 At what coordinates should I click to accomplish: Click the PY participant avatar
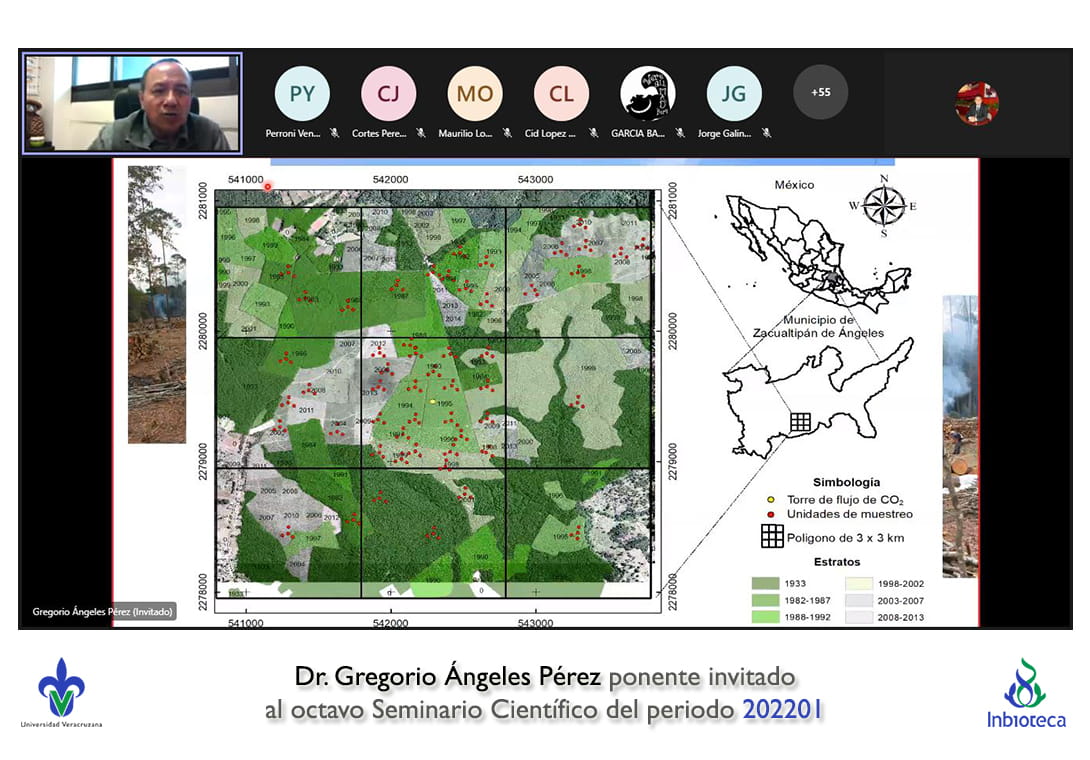(302, 94)
